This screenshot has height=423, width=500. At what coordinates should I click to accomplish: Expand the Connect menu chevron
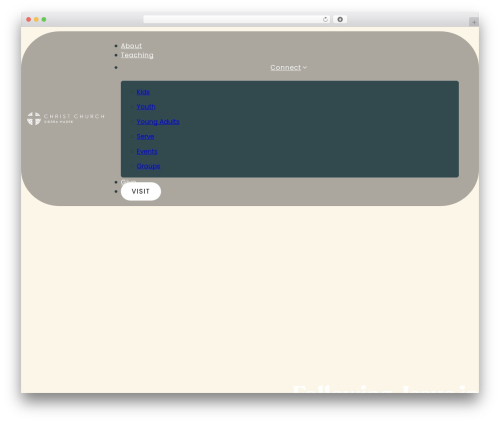point(305,67)
